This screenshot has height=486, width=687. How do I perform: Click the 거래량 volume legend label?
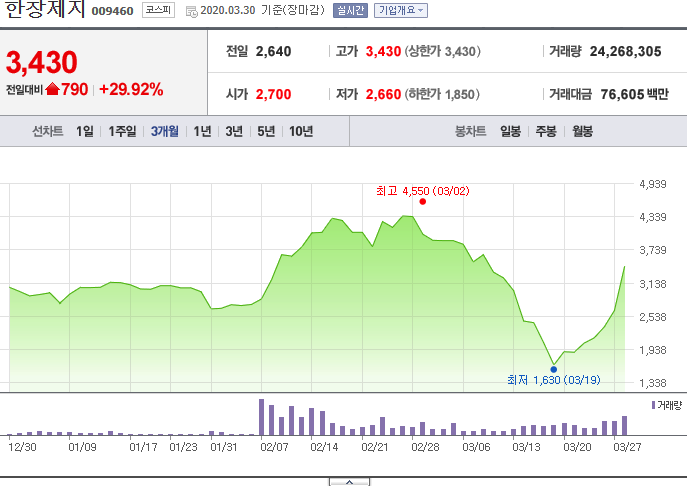pyautogui.click(x=667, y=405)
